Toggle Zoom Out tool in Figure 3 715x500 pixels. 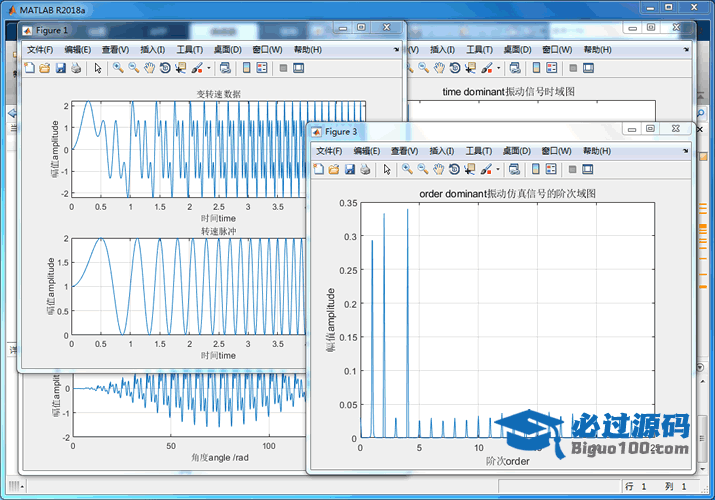tap(423, 170)
